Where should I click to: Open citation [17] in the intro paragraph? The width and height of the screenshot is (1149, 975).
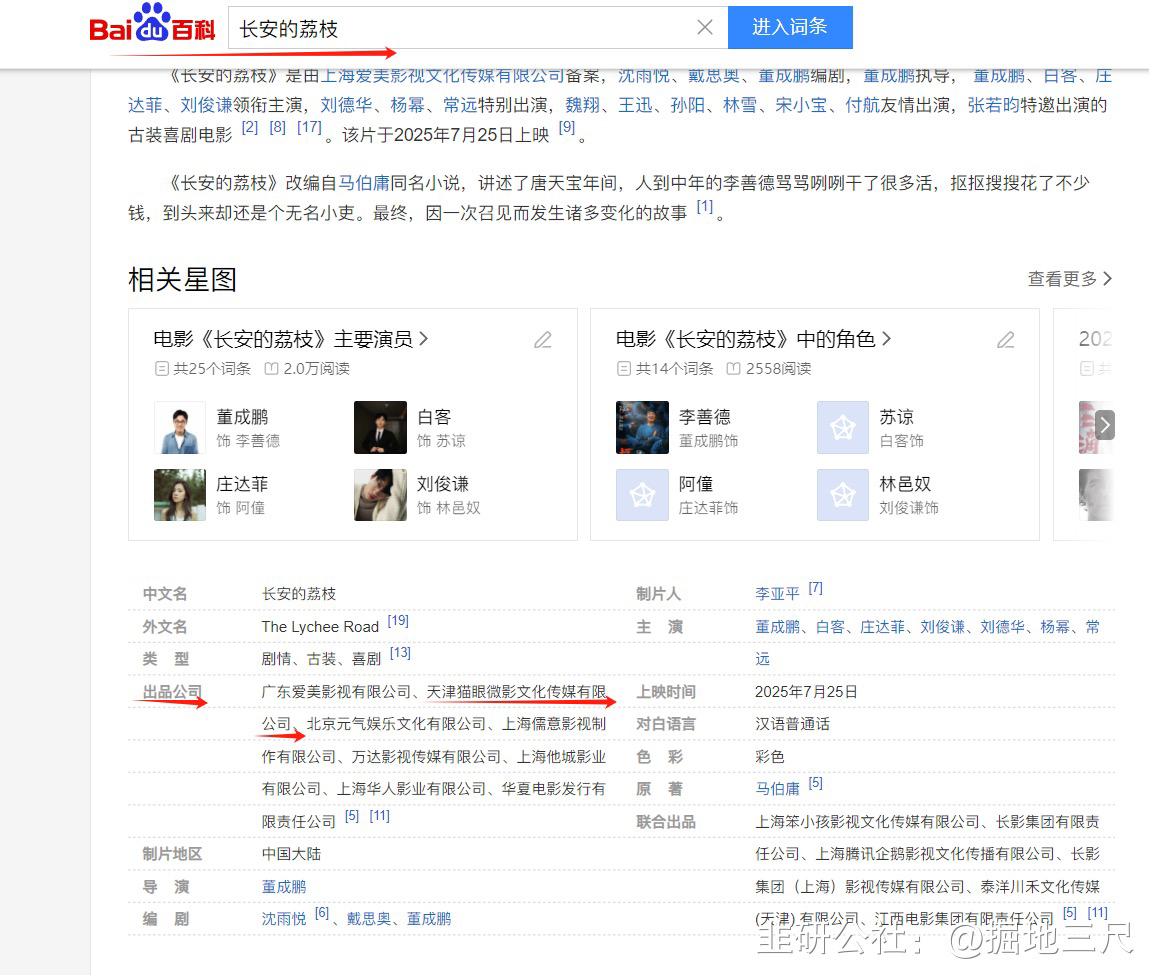click(309, 127)
